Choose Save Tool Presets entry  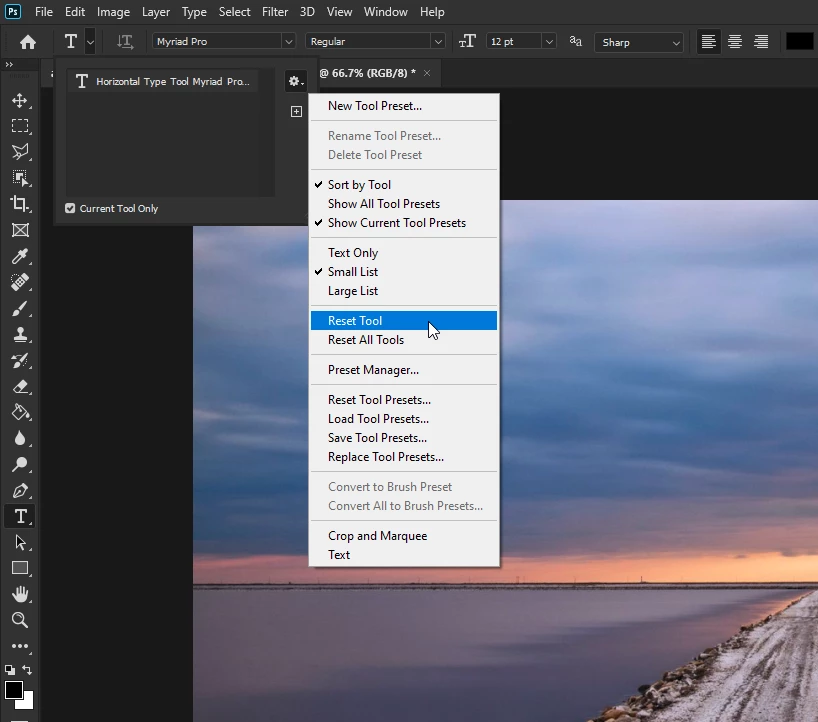tap(404, 438)
